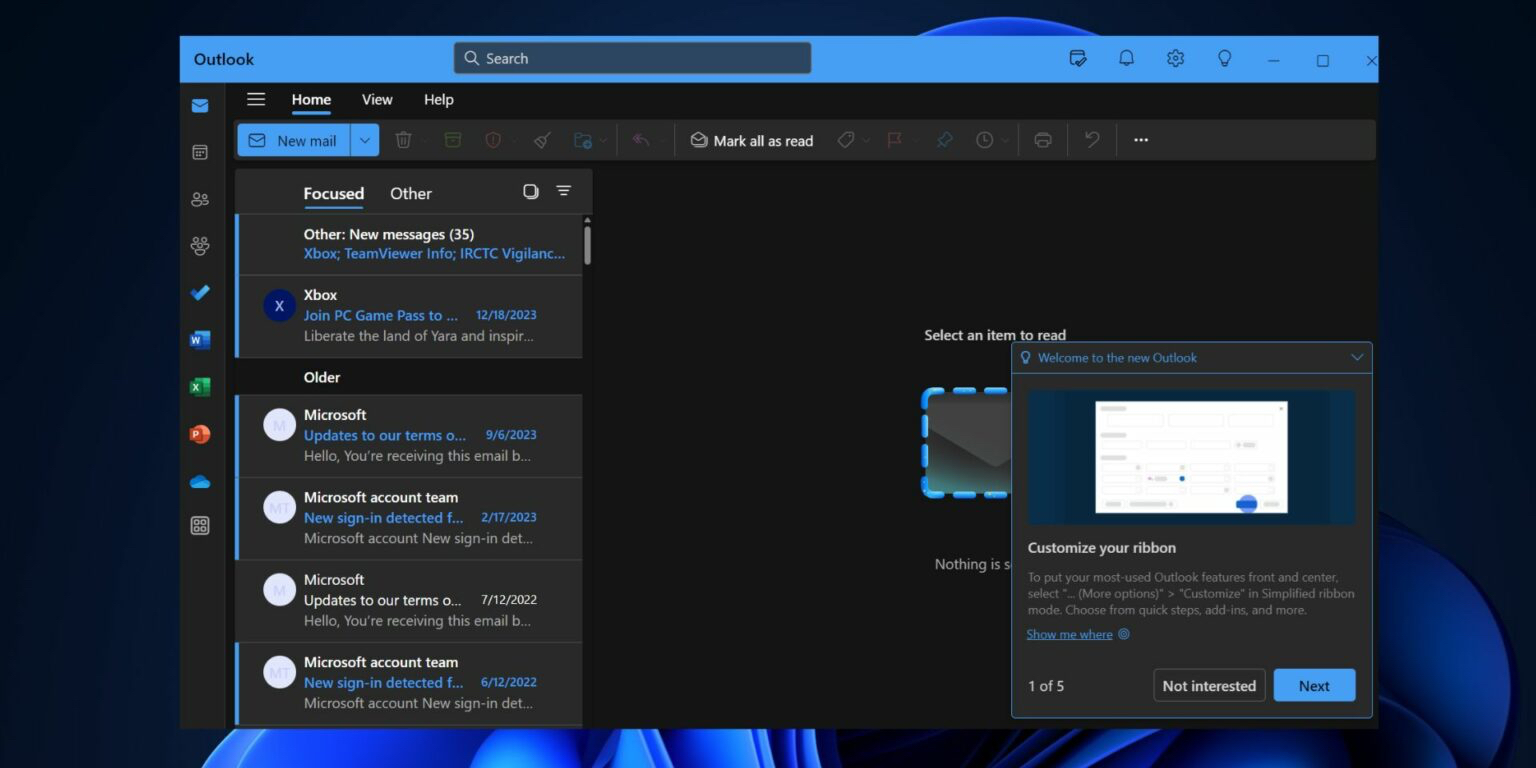Click the Older group header
The width and height of the screenshot is (1536, 768).
point(409,377)
